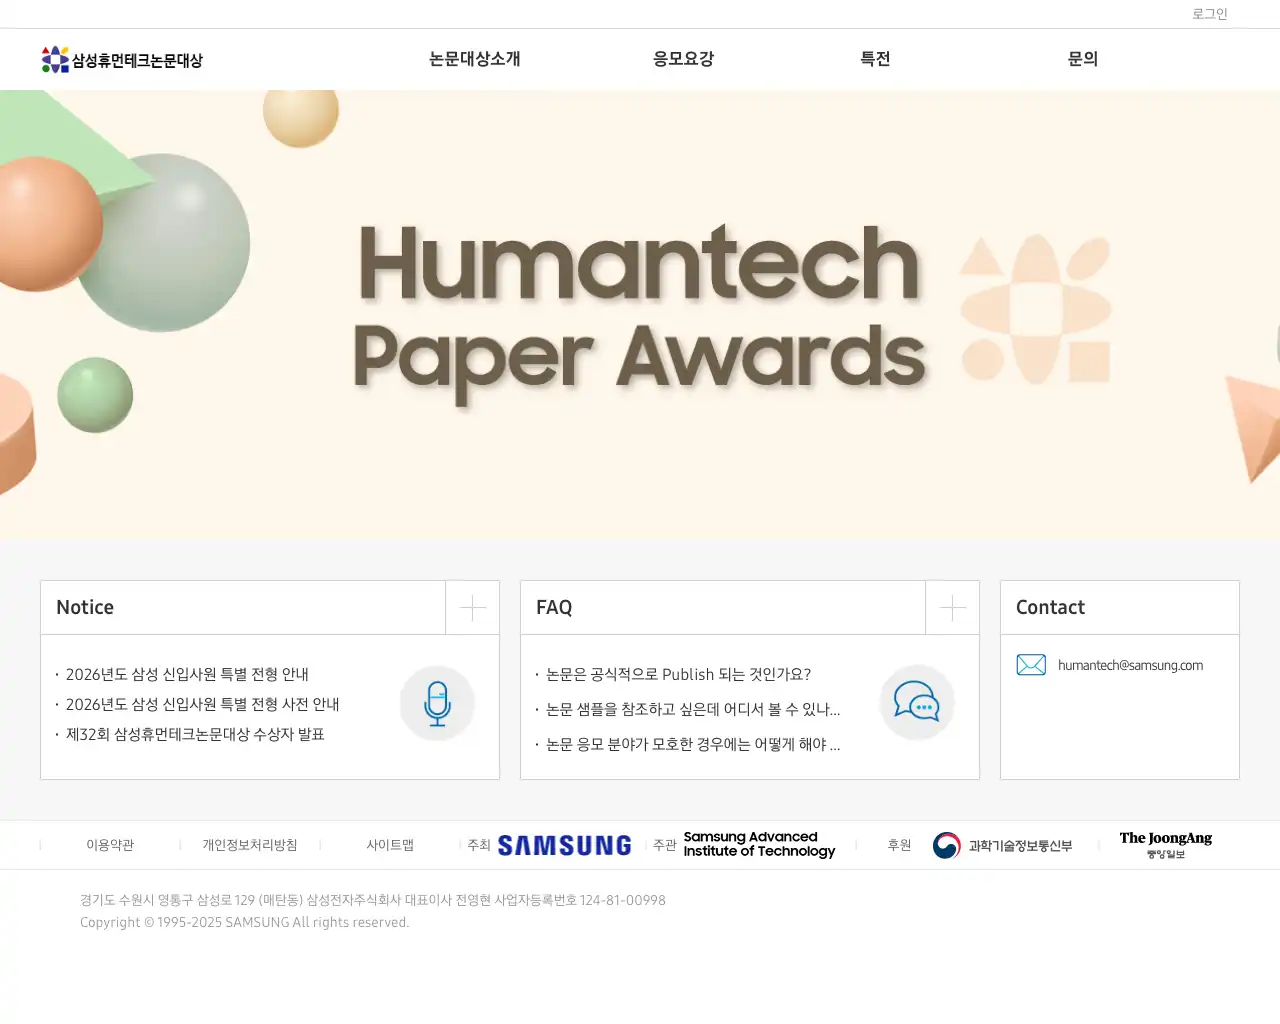Open notice 제32회 삼성휴먼테크논문대상 수상자 발표
This screenshot has width=1280, height=1024.
195,734
